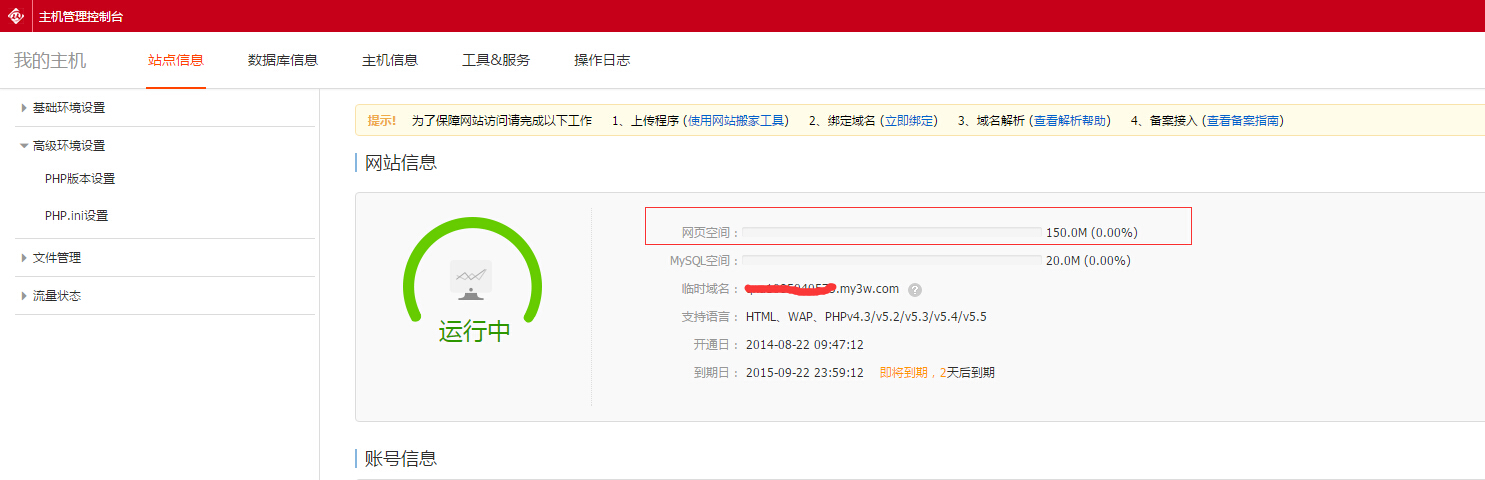Click the 网页空间 usage progress bar
Viewport: 1485px width, 480px height.
pyautogui.click(x=891, y=233)
